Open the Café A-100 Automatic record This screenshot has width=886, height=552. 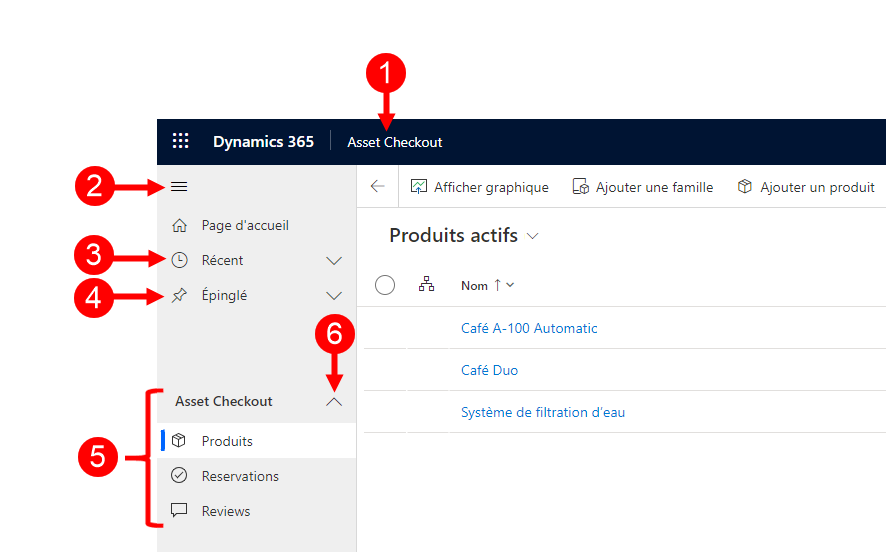[529, 328]
